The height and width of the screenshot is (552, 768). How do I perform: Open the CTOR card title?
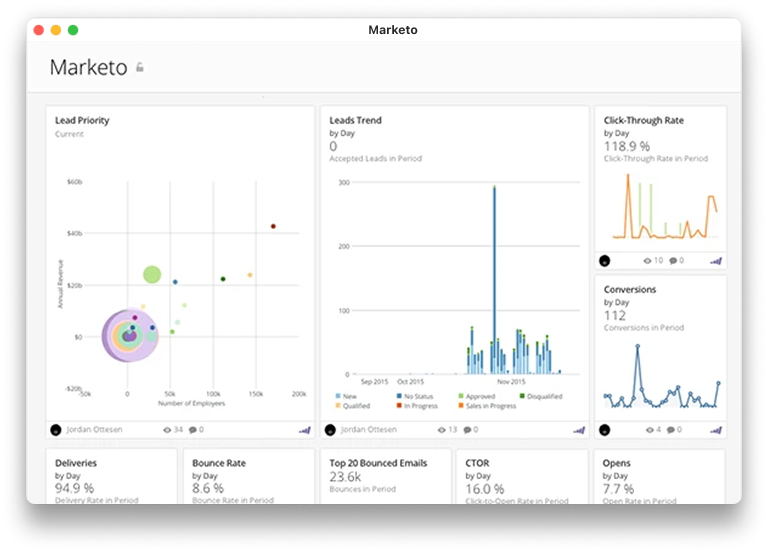pos(477,463)
